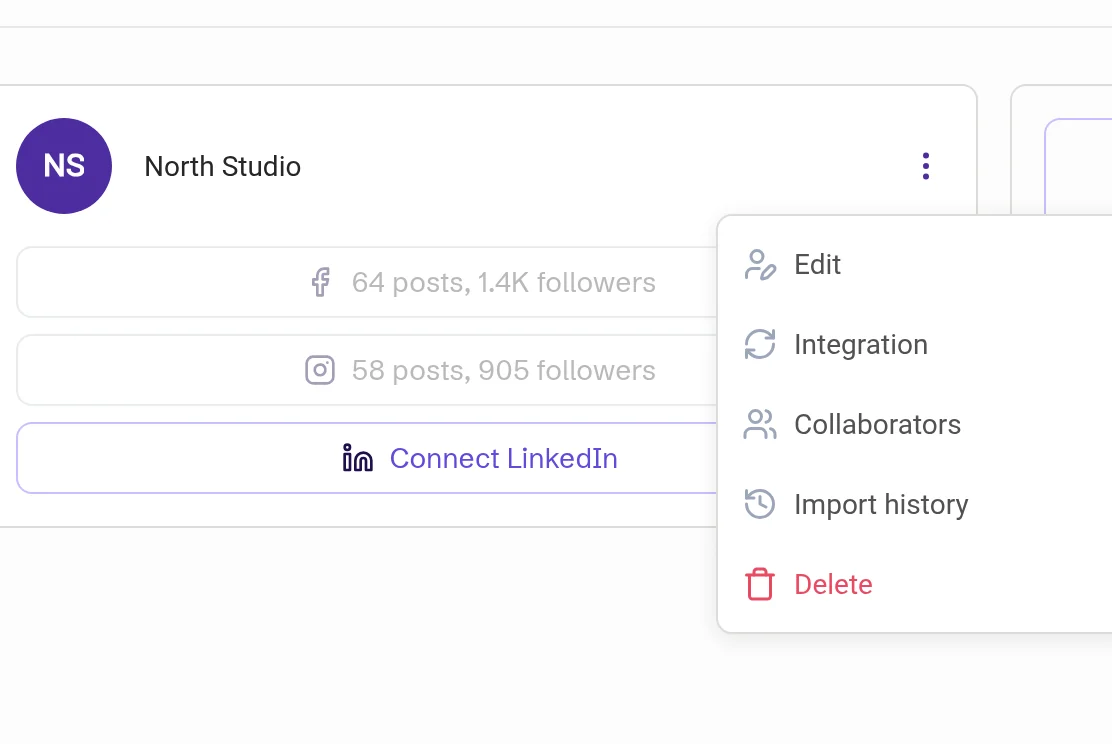This screenshot has width=1112, height=744.
Task: Click the red Delete trash icon
Action: coord(760,584)
